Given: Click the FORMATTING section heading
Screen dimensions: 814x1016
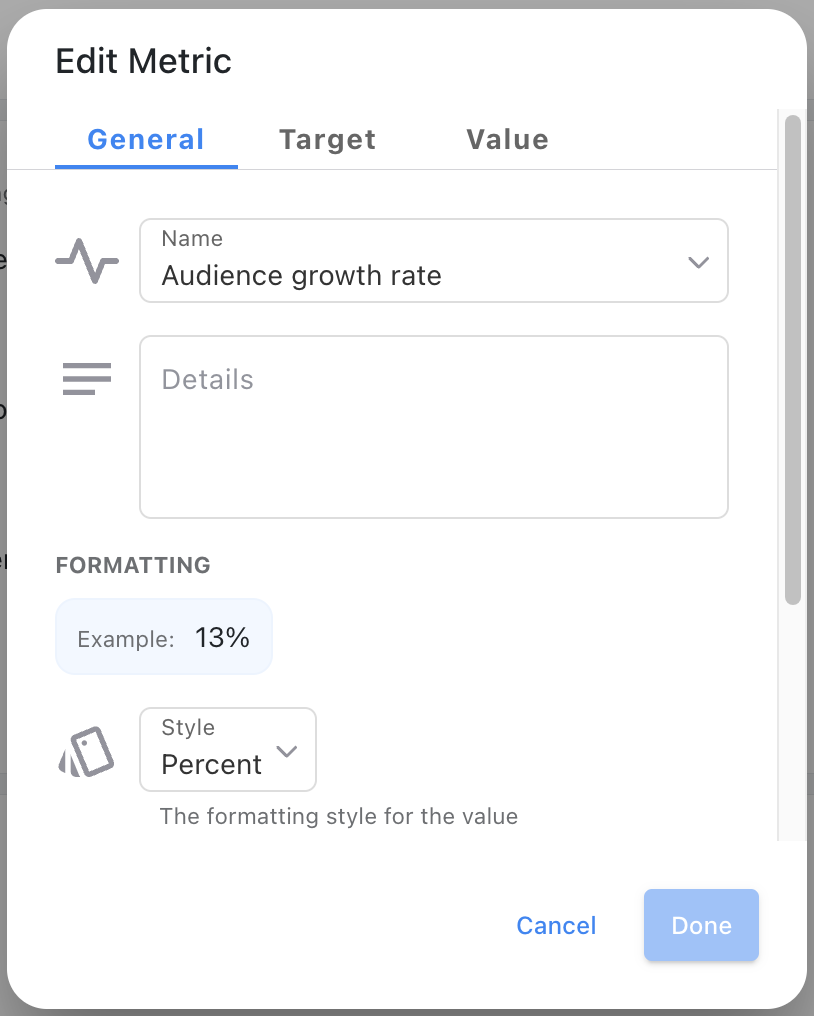Looking at the screenshot, I should 133,565.
